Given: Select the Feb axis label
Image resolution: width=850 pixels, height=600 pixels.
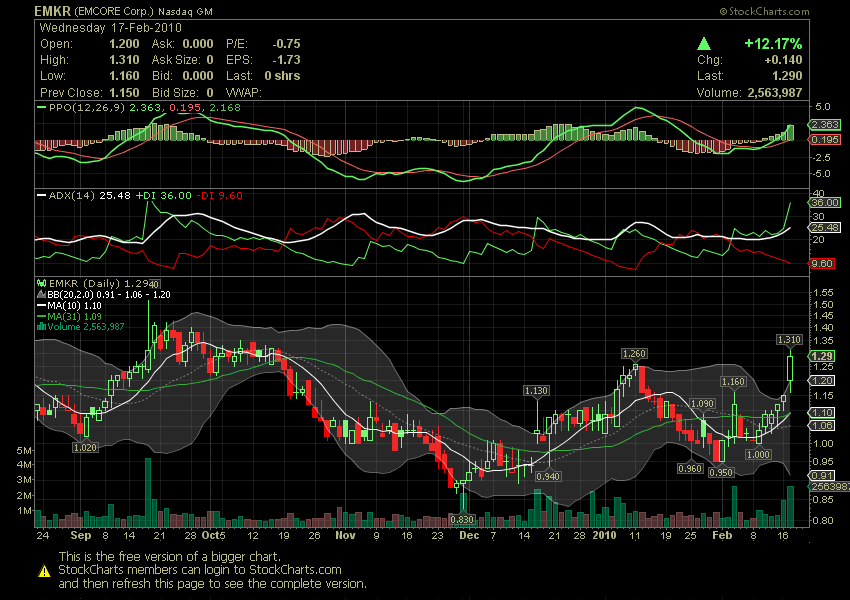Looking at the screenshot, I should [723, 535].
